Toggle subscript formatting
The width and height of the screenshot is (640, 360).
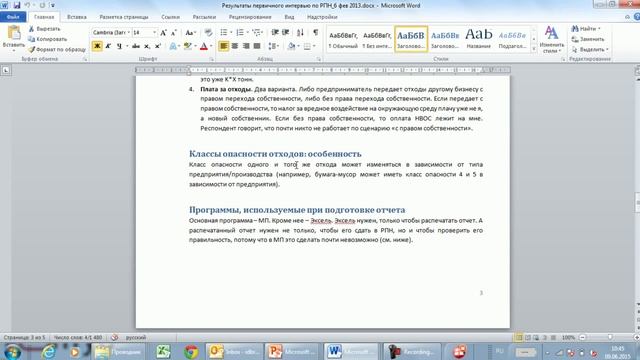click(x=147, y=46)
